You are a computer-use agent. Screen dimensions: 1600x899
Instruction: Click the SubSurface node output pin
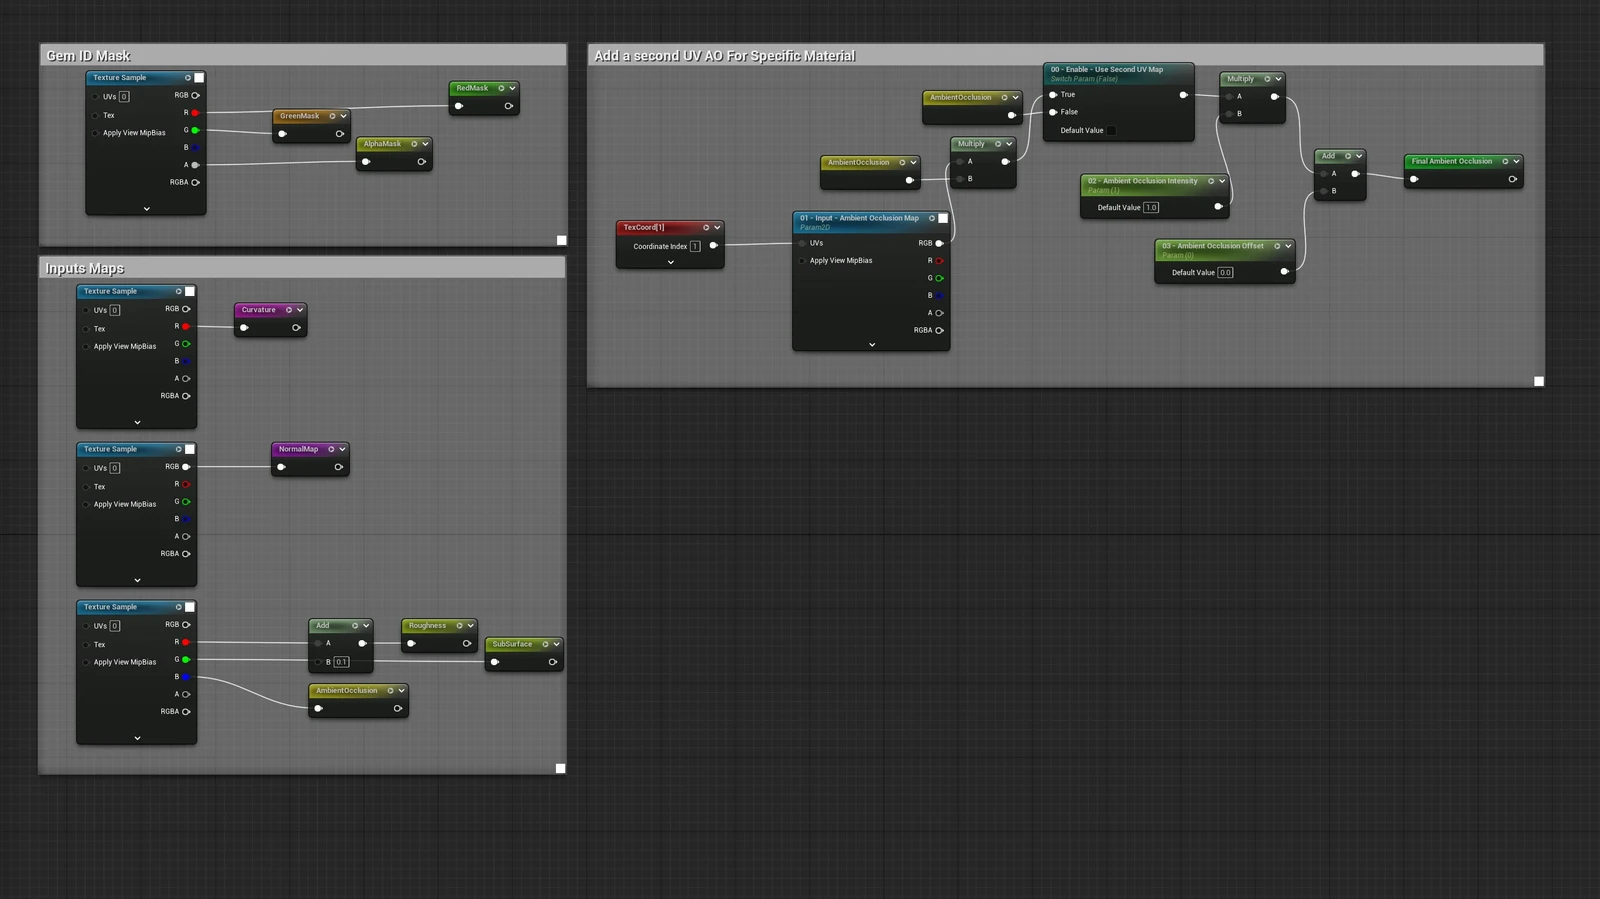click(x=552, y=662)
